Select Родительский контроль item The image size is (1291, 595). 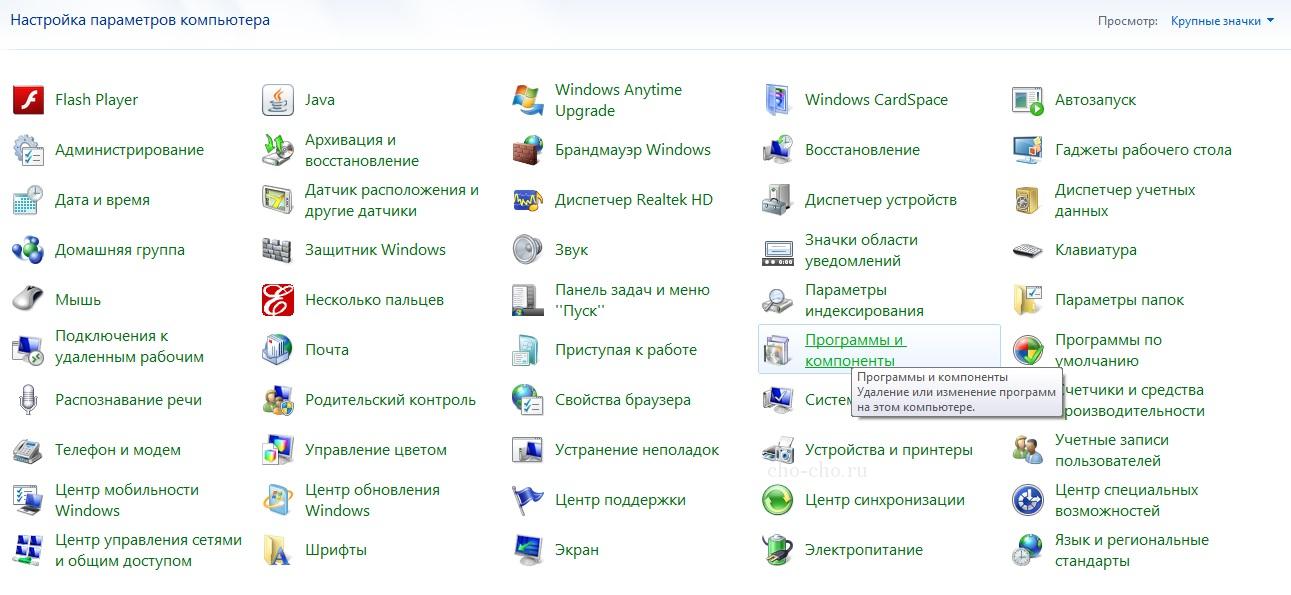coord(390,400)
